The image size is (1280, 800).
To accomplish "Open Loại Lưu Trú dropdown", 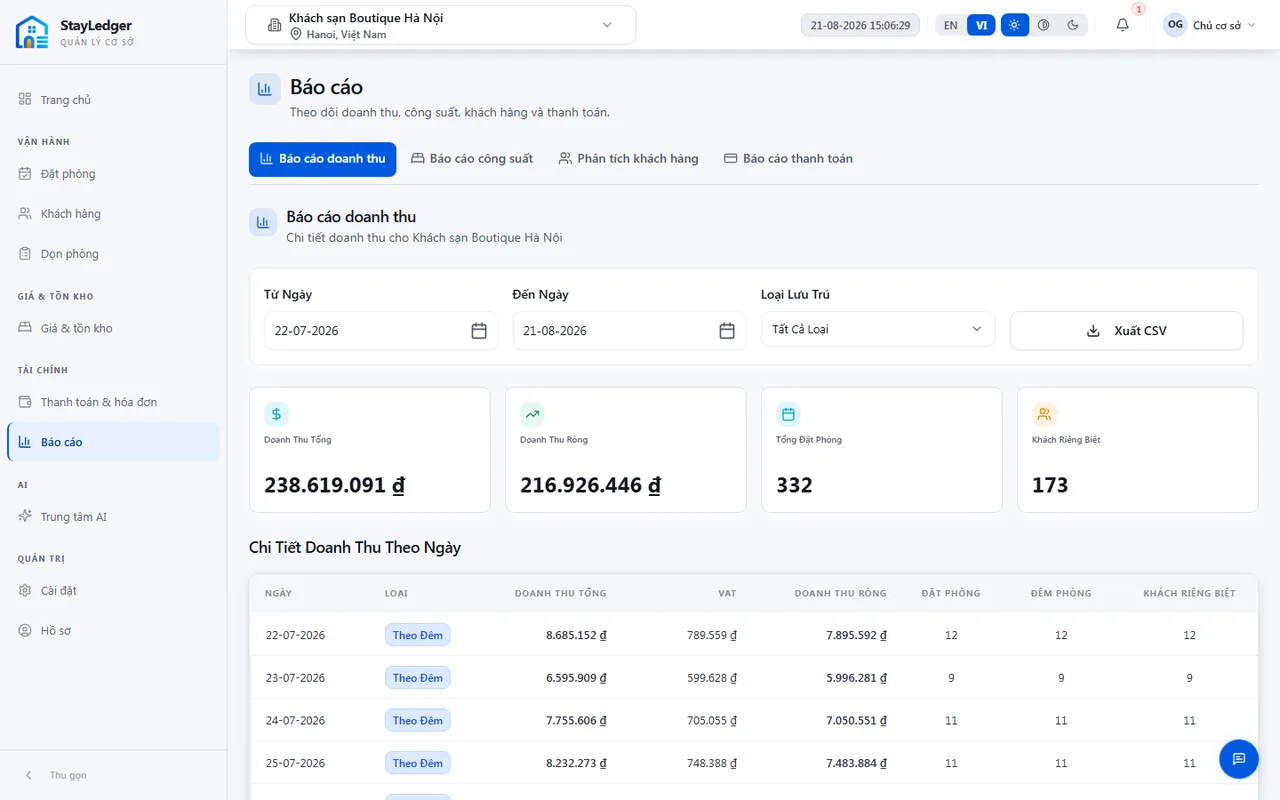I will [878, 329].
